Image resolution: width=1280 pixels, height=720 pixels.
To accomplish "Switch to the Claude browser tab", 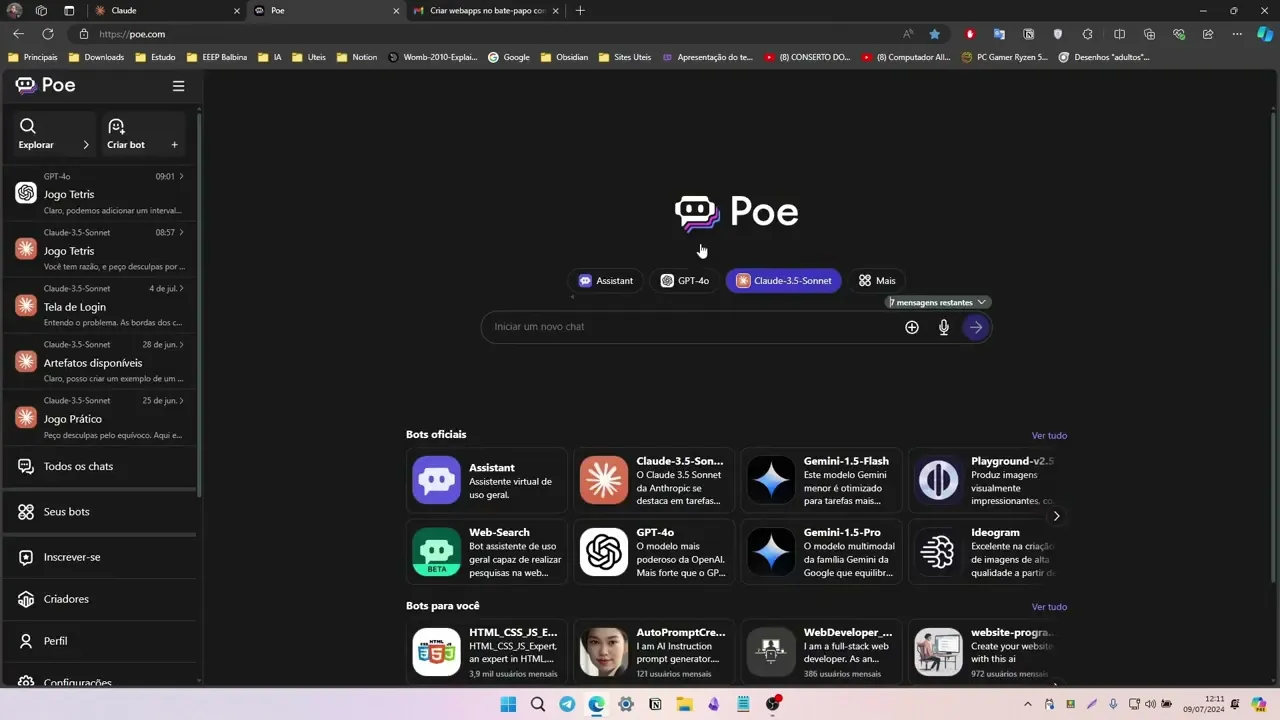I will 165,10.
